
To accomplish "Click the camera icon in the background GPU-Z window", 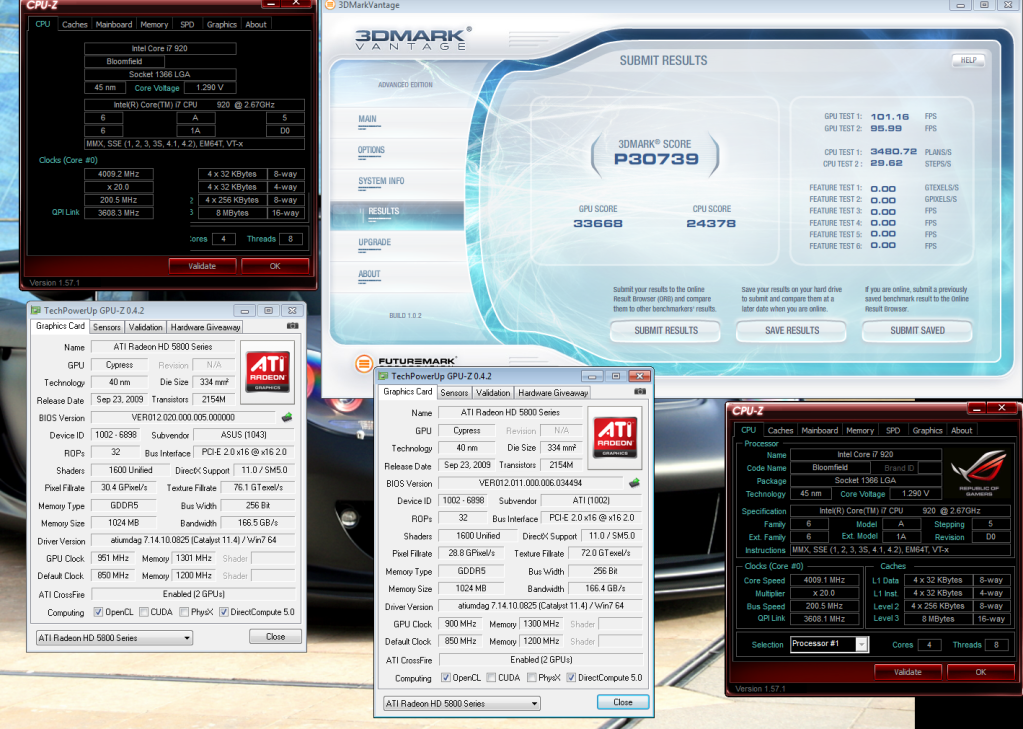I will click(292, 326).
